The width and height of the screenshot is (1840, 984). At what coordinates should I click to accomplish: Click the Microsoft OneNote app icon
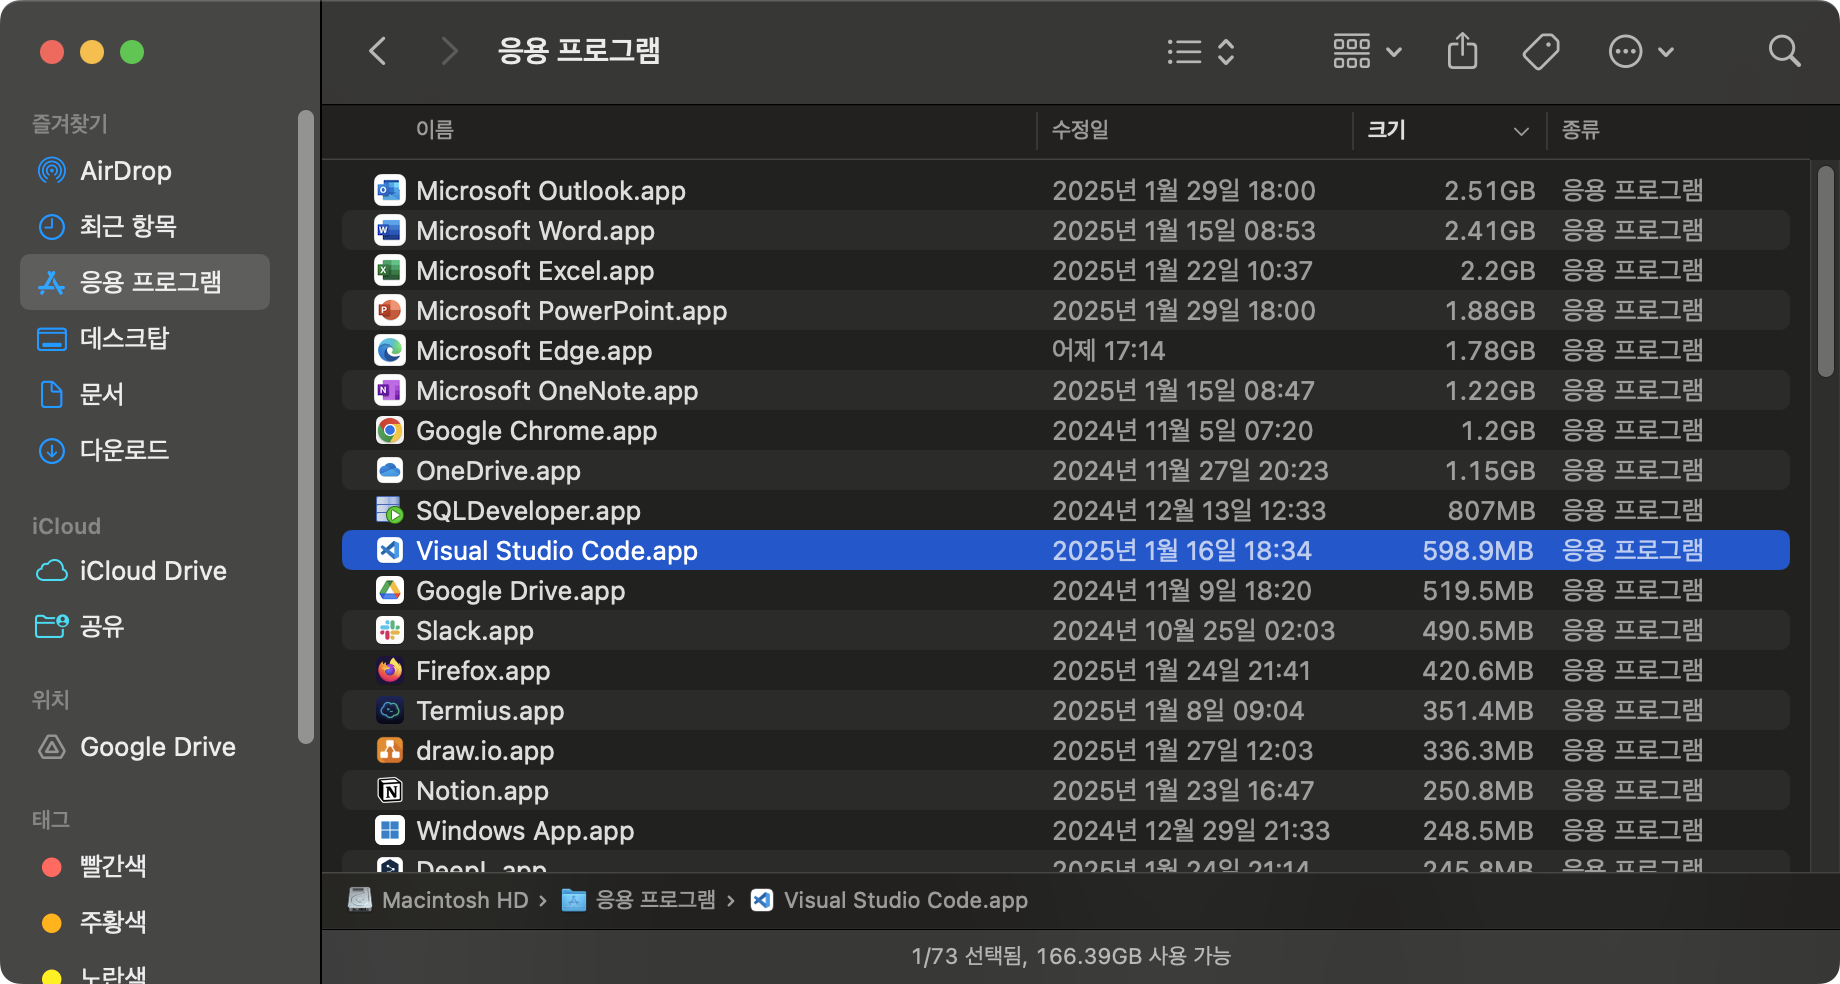[x=390, y=390]
